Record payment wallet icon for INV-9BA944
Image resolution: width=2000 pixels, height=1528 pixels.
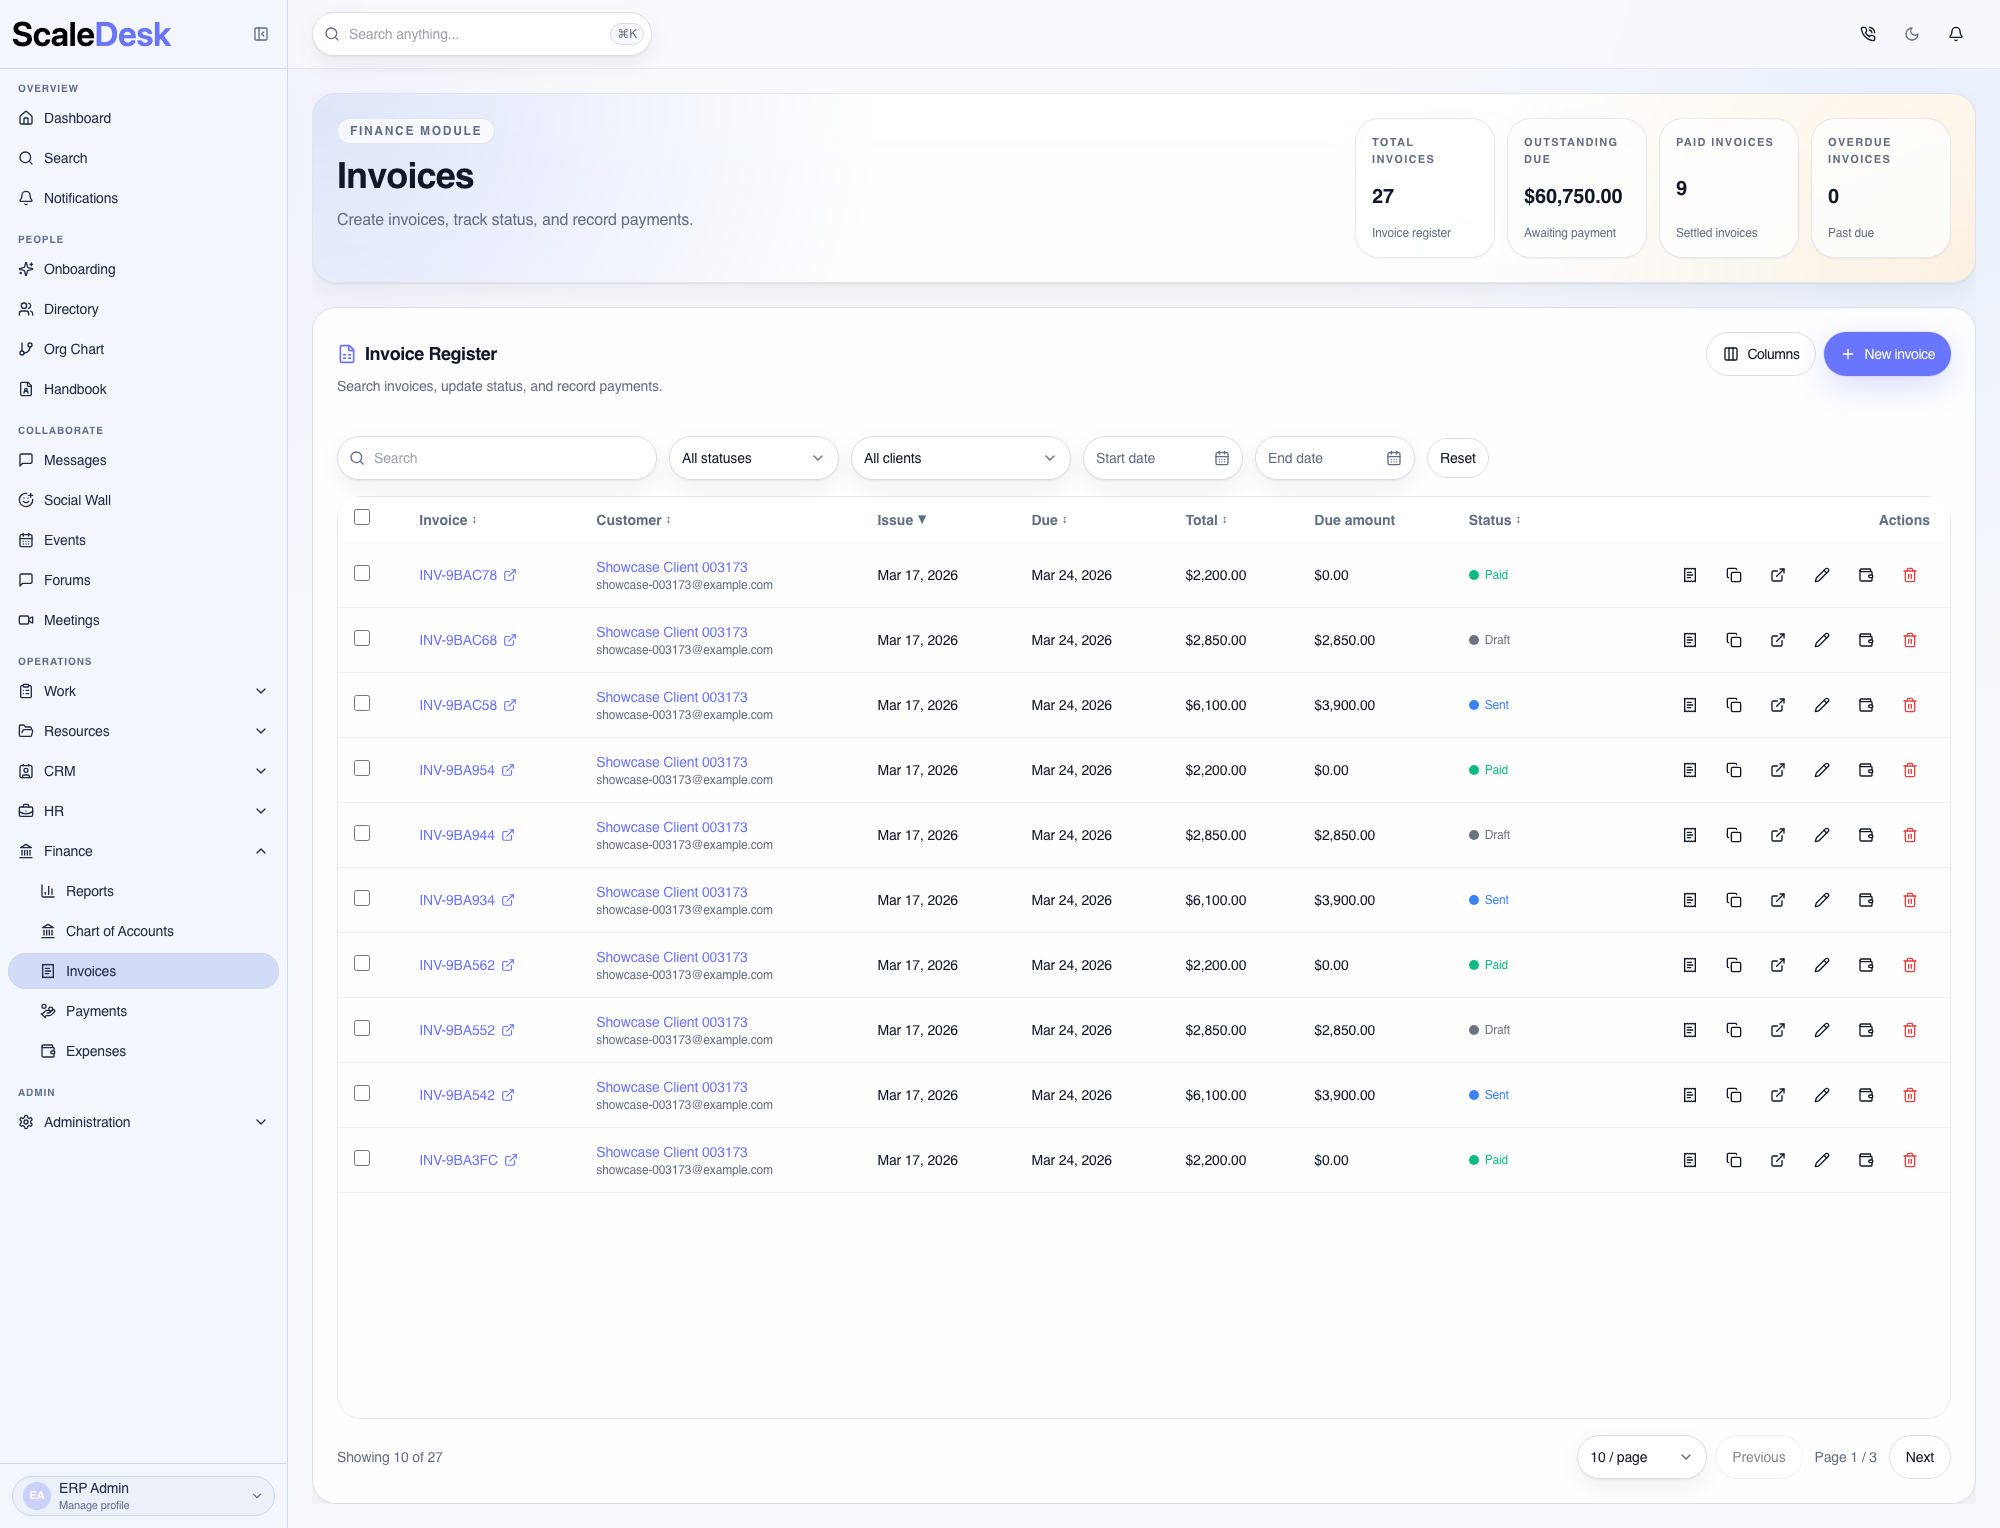click(1866, 835)
